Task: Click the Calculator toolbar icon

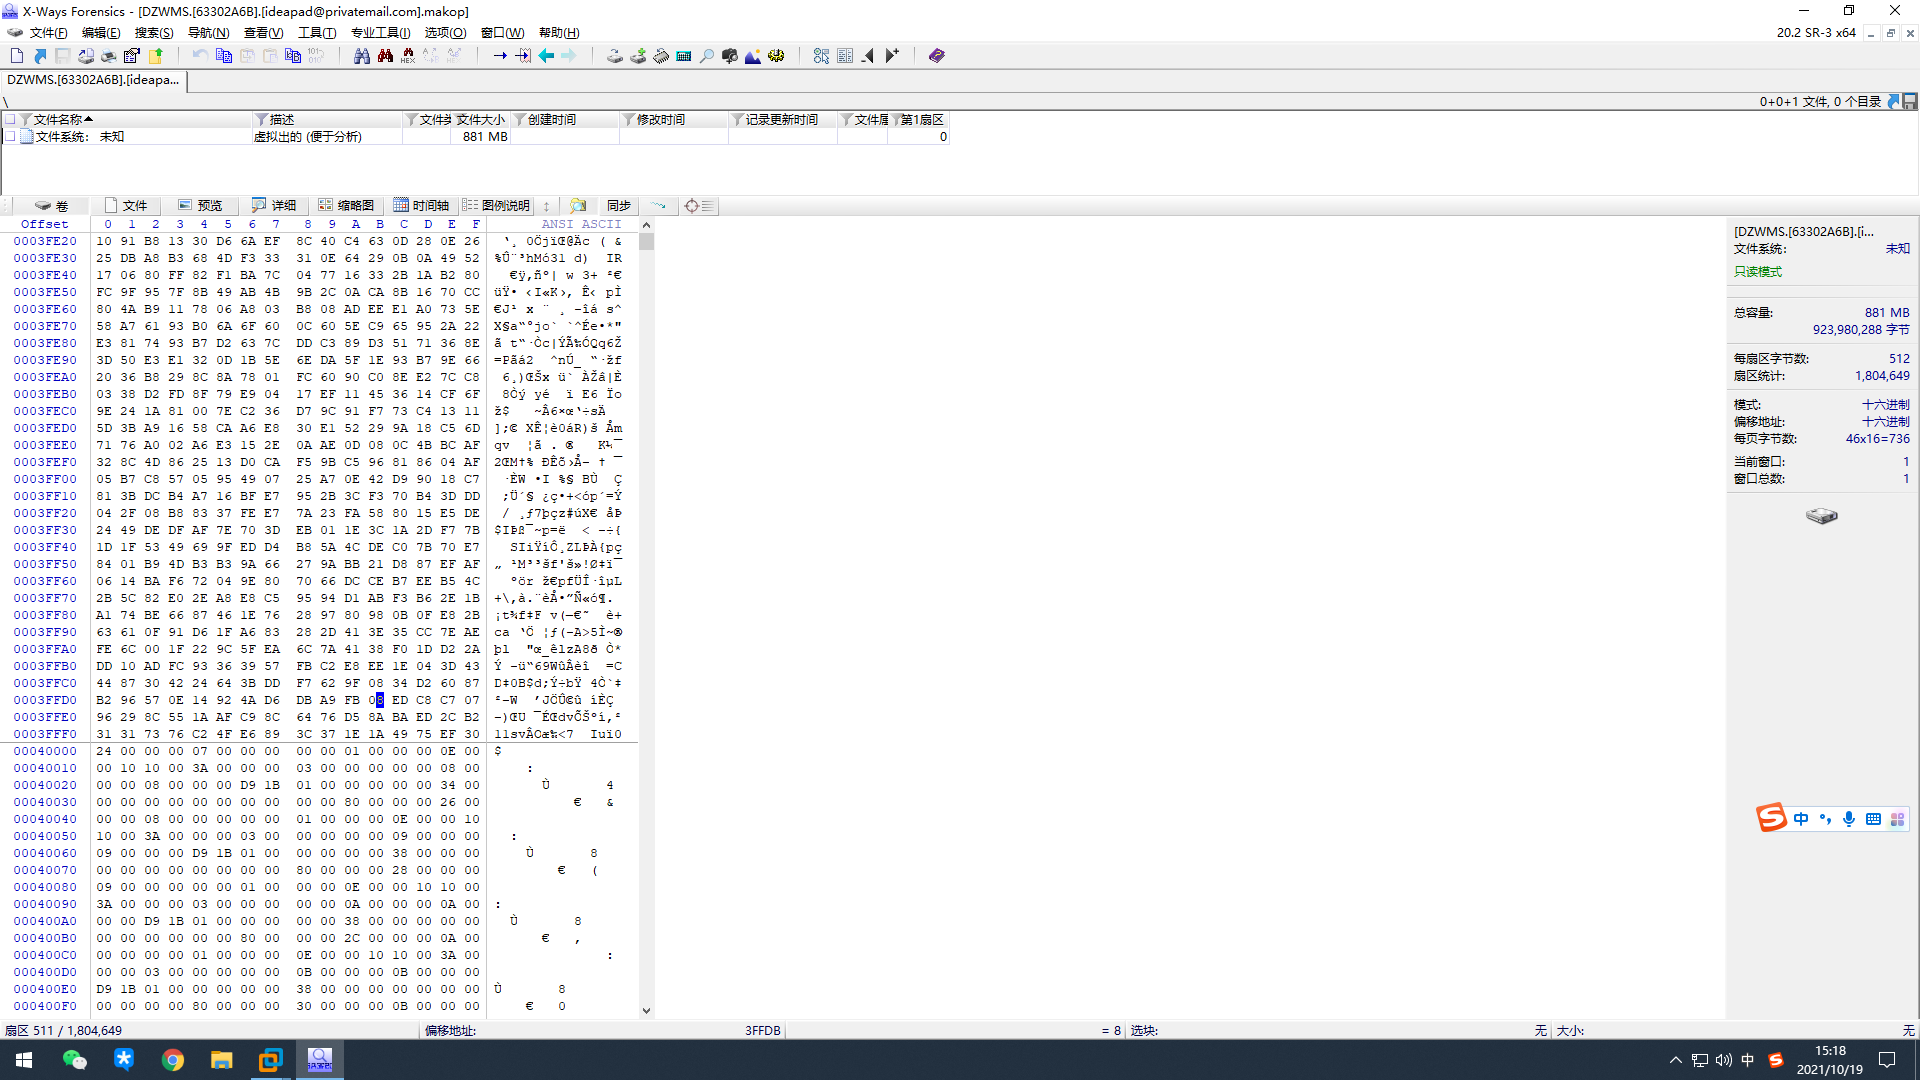Action: point(684,56)
